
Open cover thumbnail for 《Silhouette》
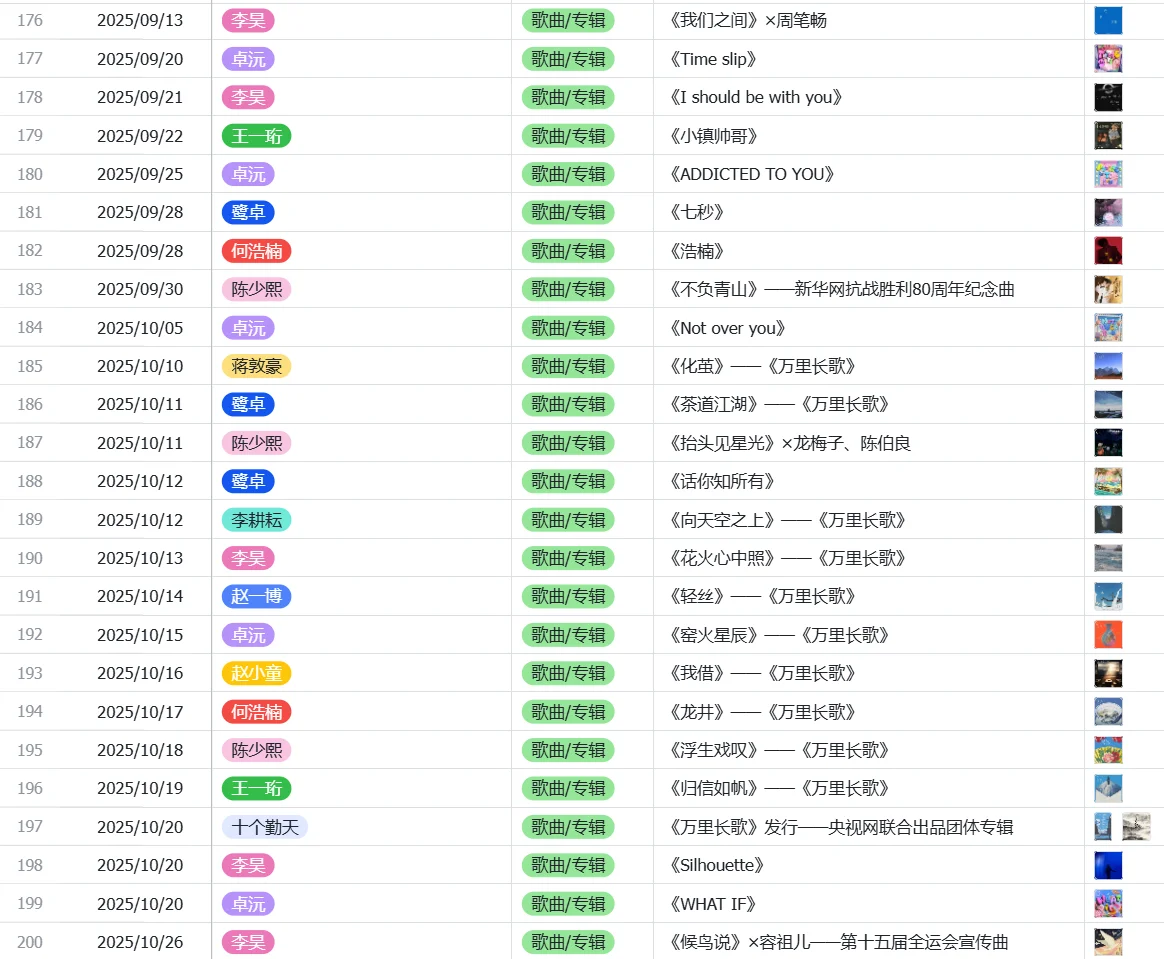(x=1108, y=865)
